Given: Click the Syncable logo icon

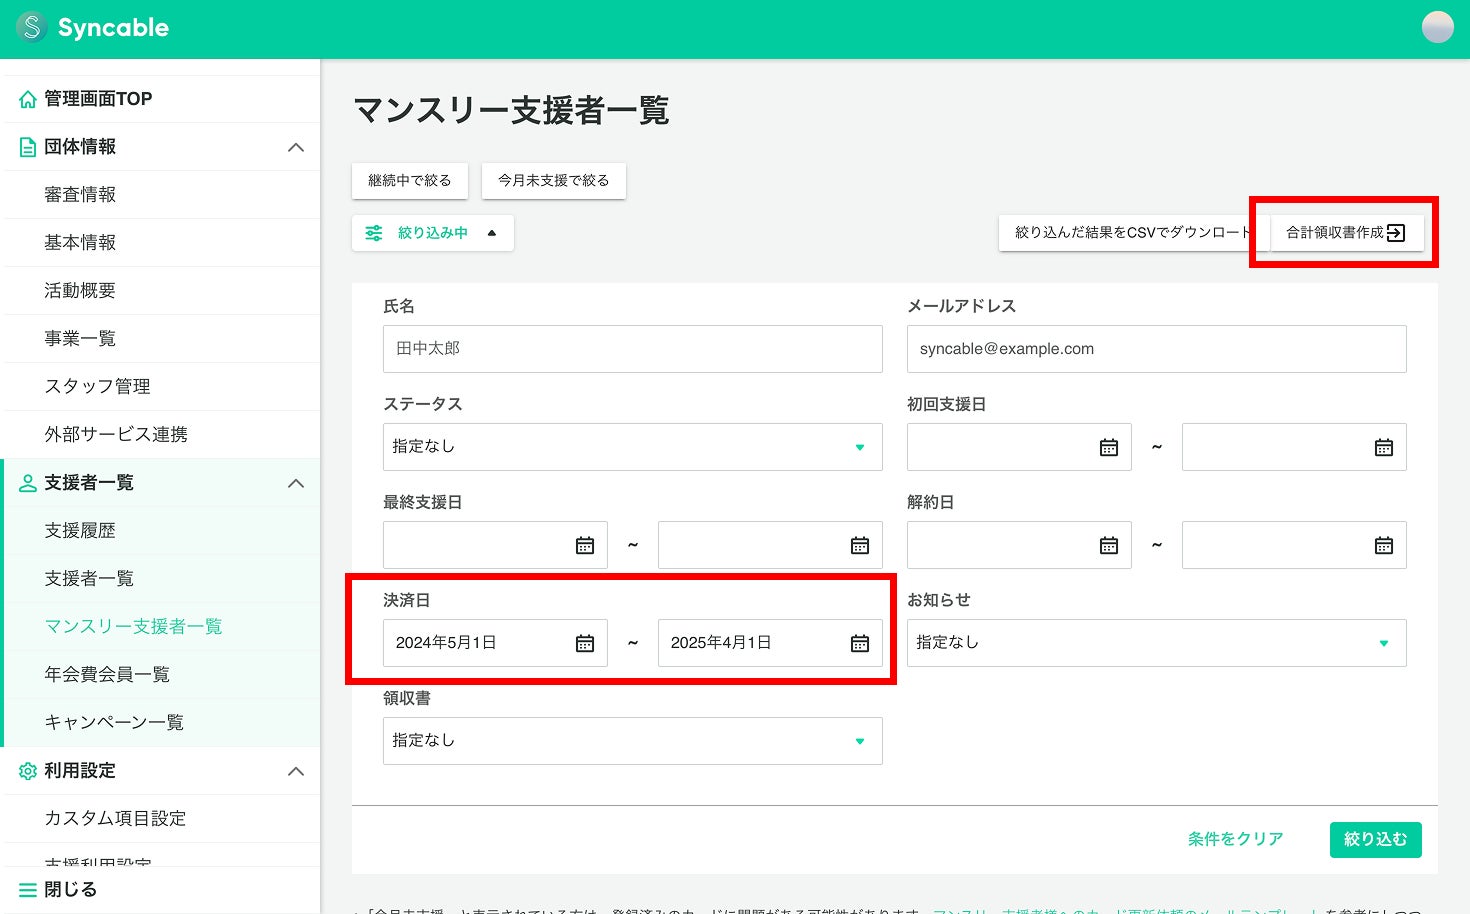Looking at the screenshot, I should [32, 27].
